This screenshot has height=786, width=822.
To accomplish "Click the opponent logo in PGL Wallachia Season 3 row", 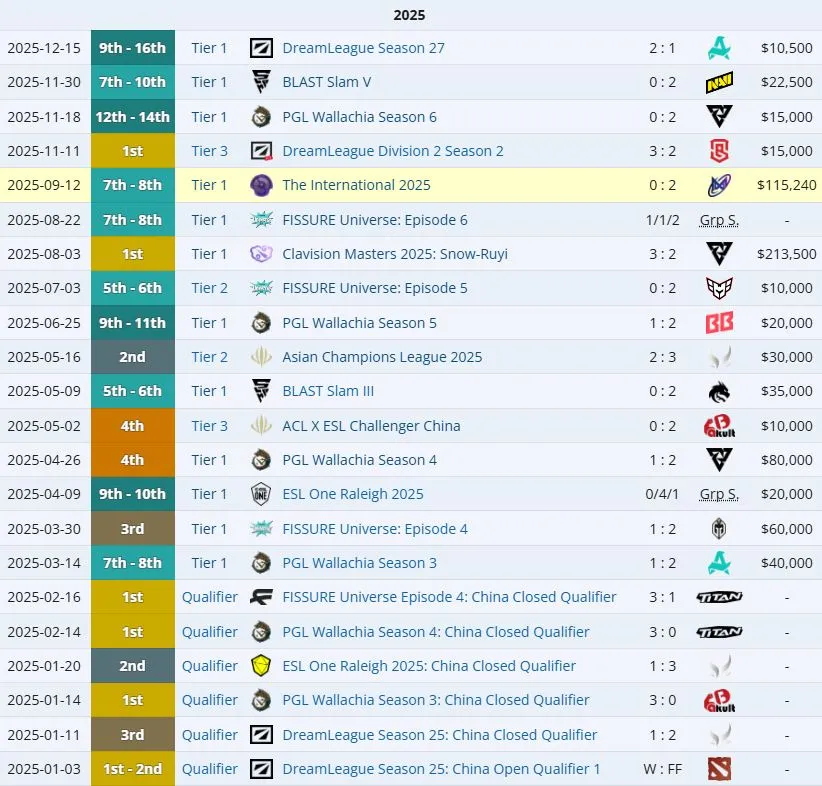I will (719, 563).
